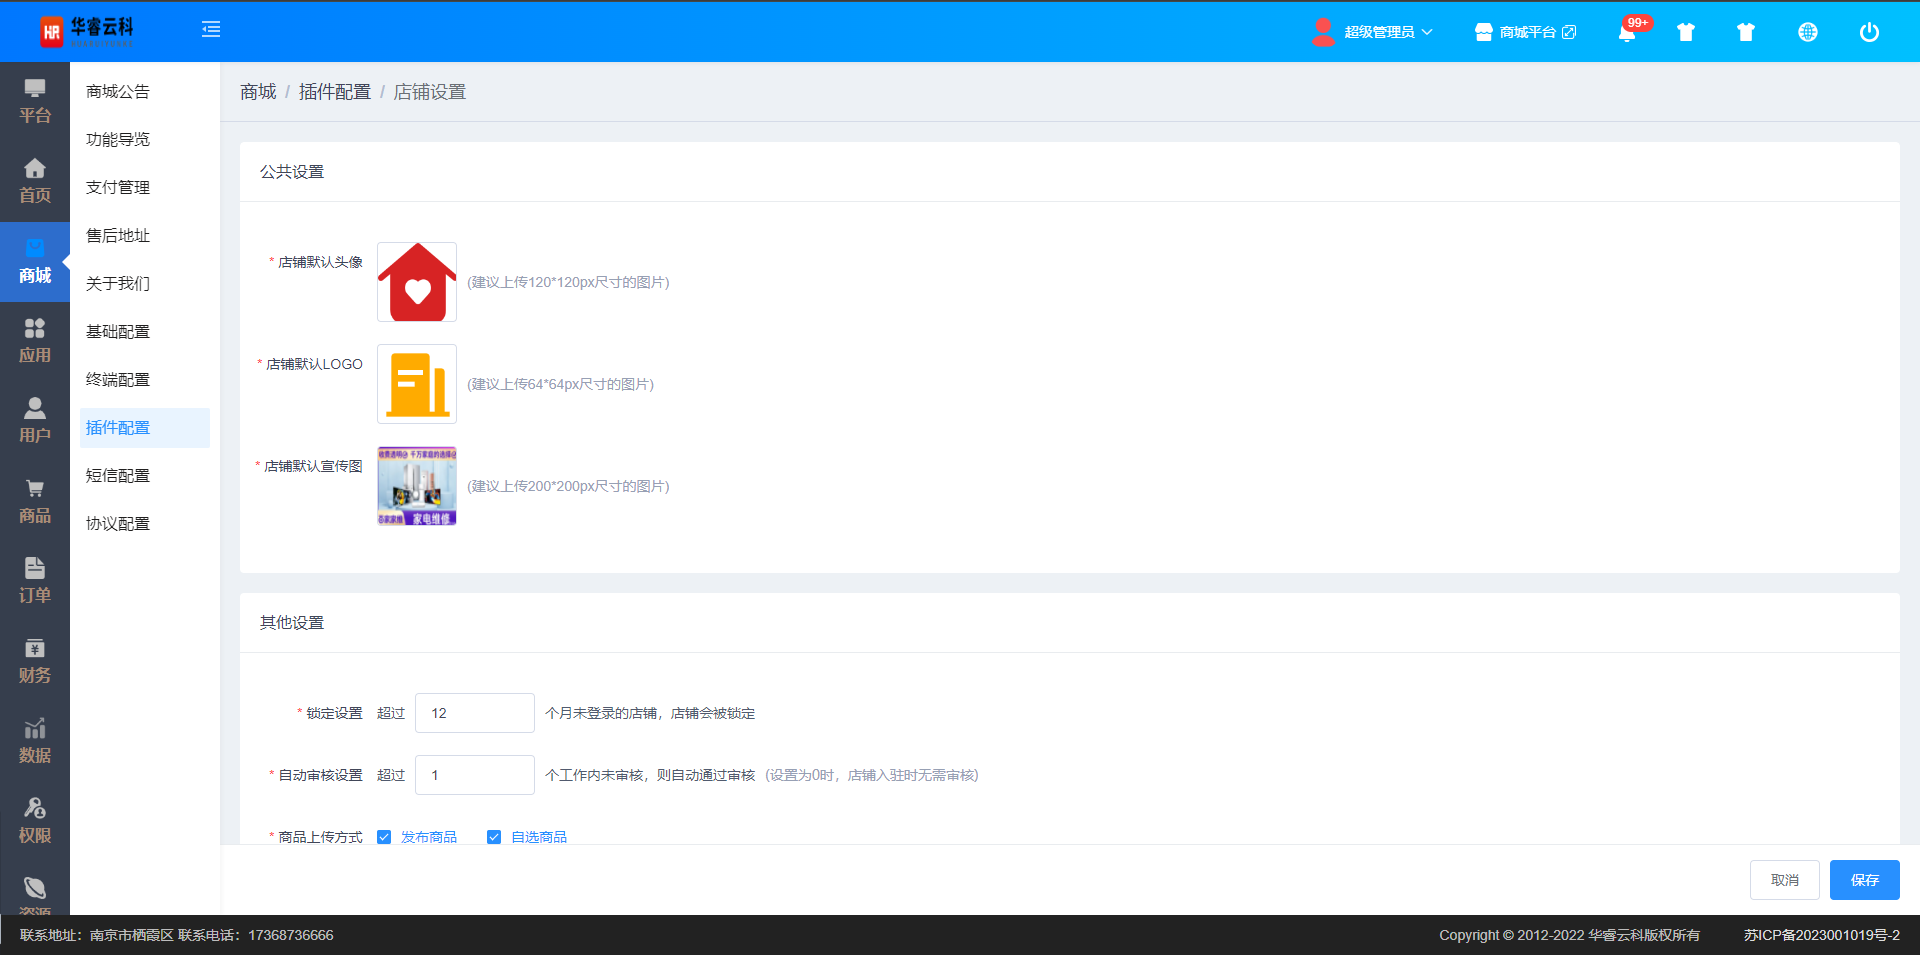Open the globe language icon
This screenshot has height=955, width=1920.
coord(1807,32)
